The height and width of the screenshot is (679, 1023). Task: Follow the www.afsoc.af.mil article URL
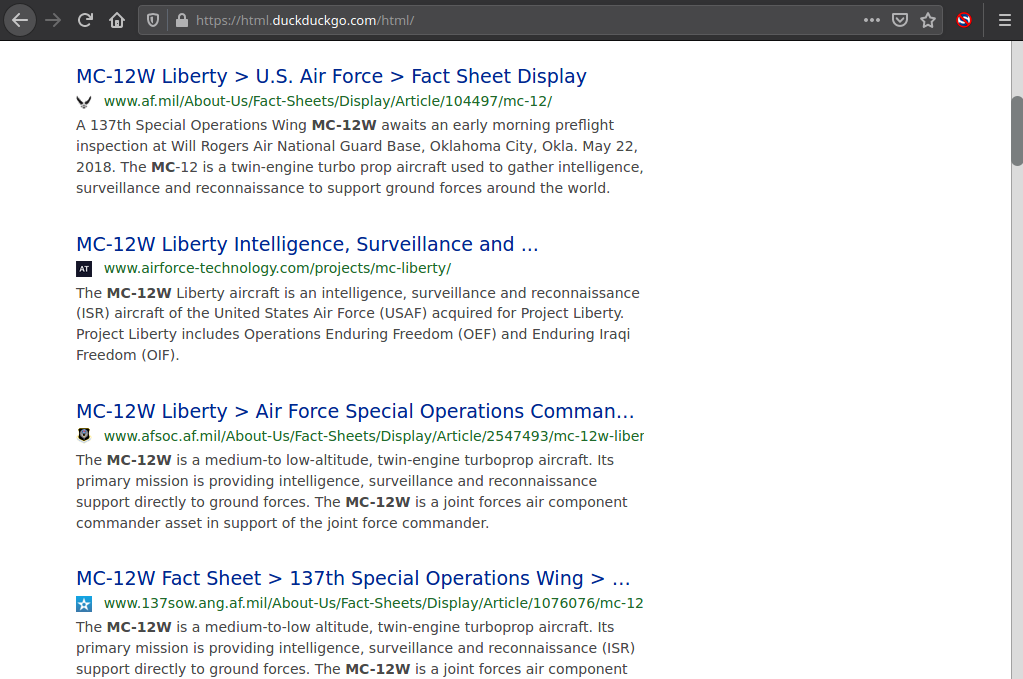374,436
